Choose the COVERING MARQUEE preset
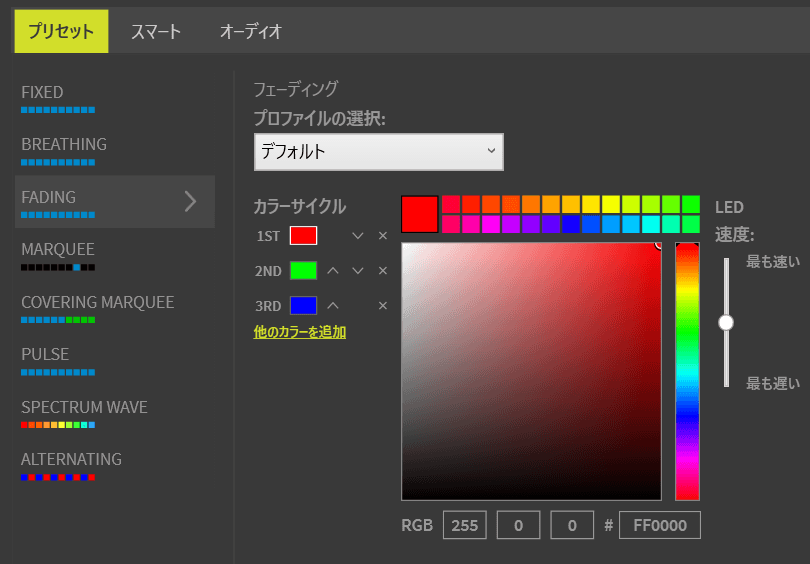810x564 pixels. tap(98, 308)
